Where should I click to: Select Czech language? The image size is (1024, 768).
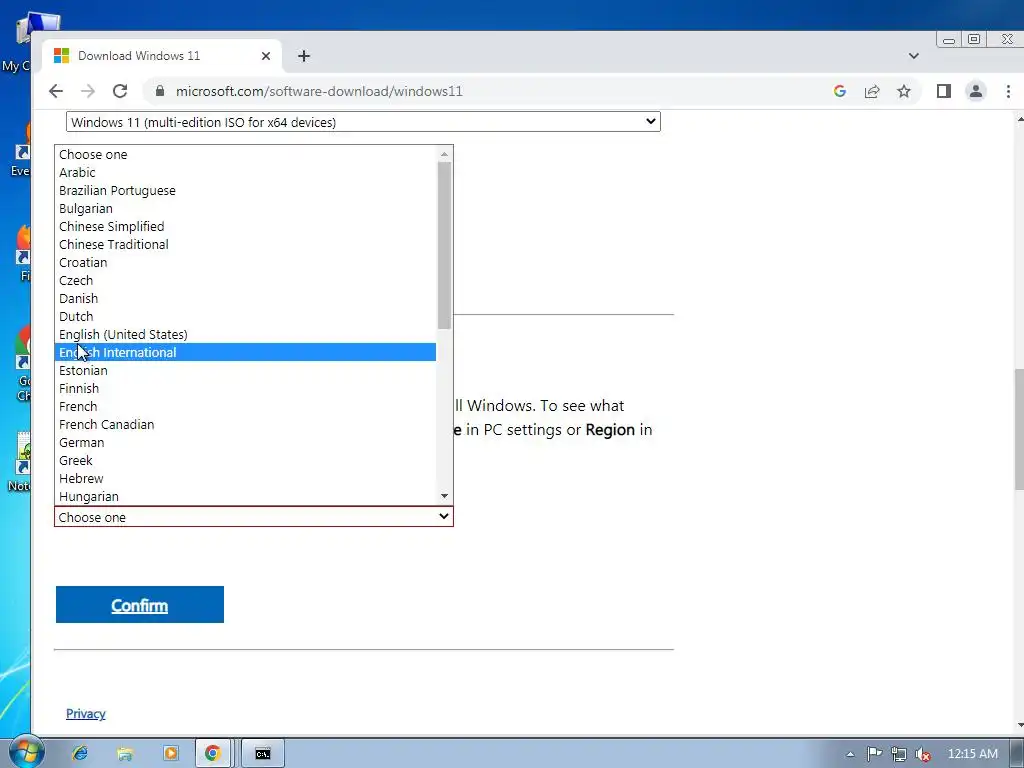click(245, 280)
